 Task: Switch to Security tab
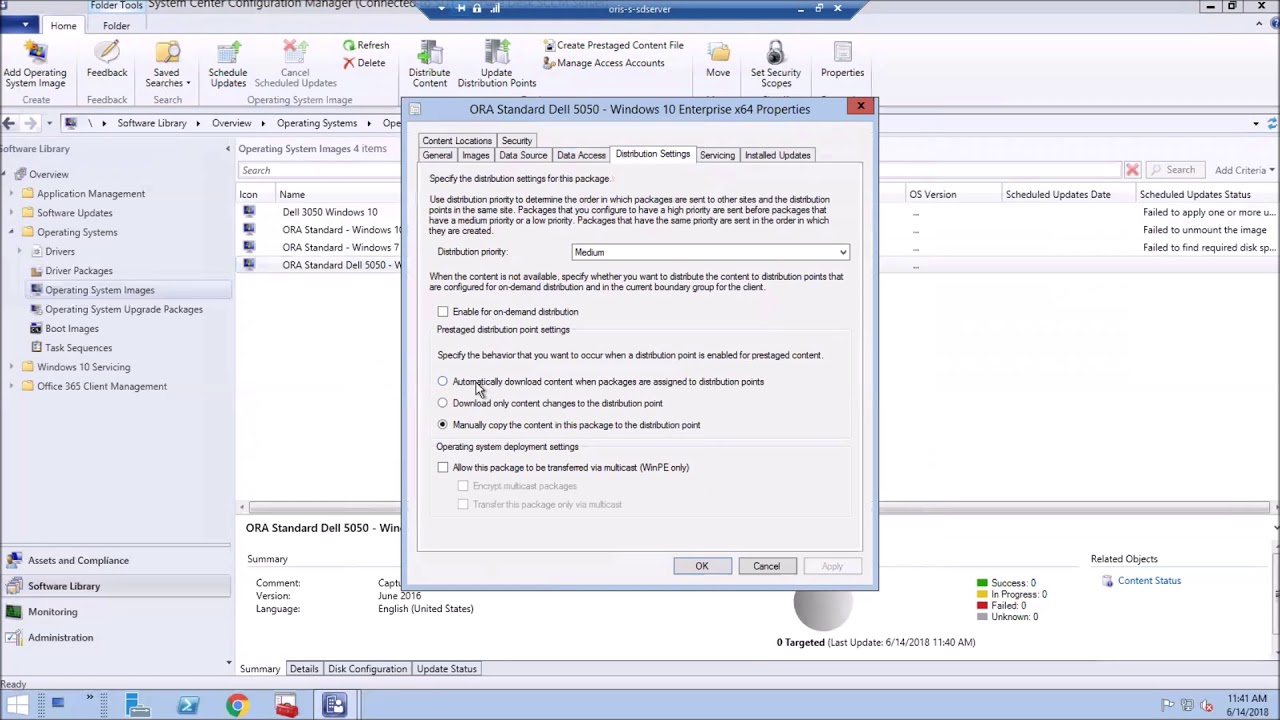[x=517, y=141]
